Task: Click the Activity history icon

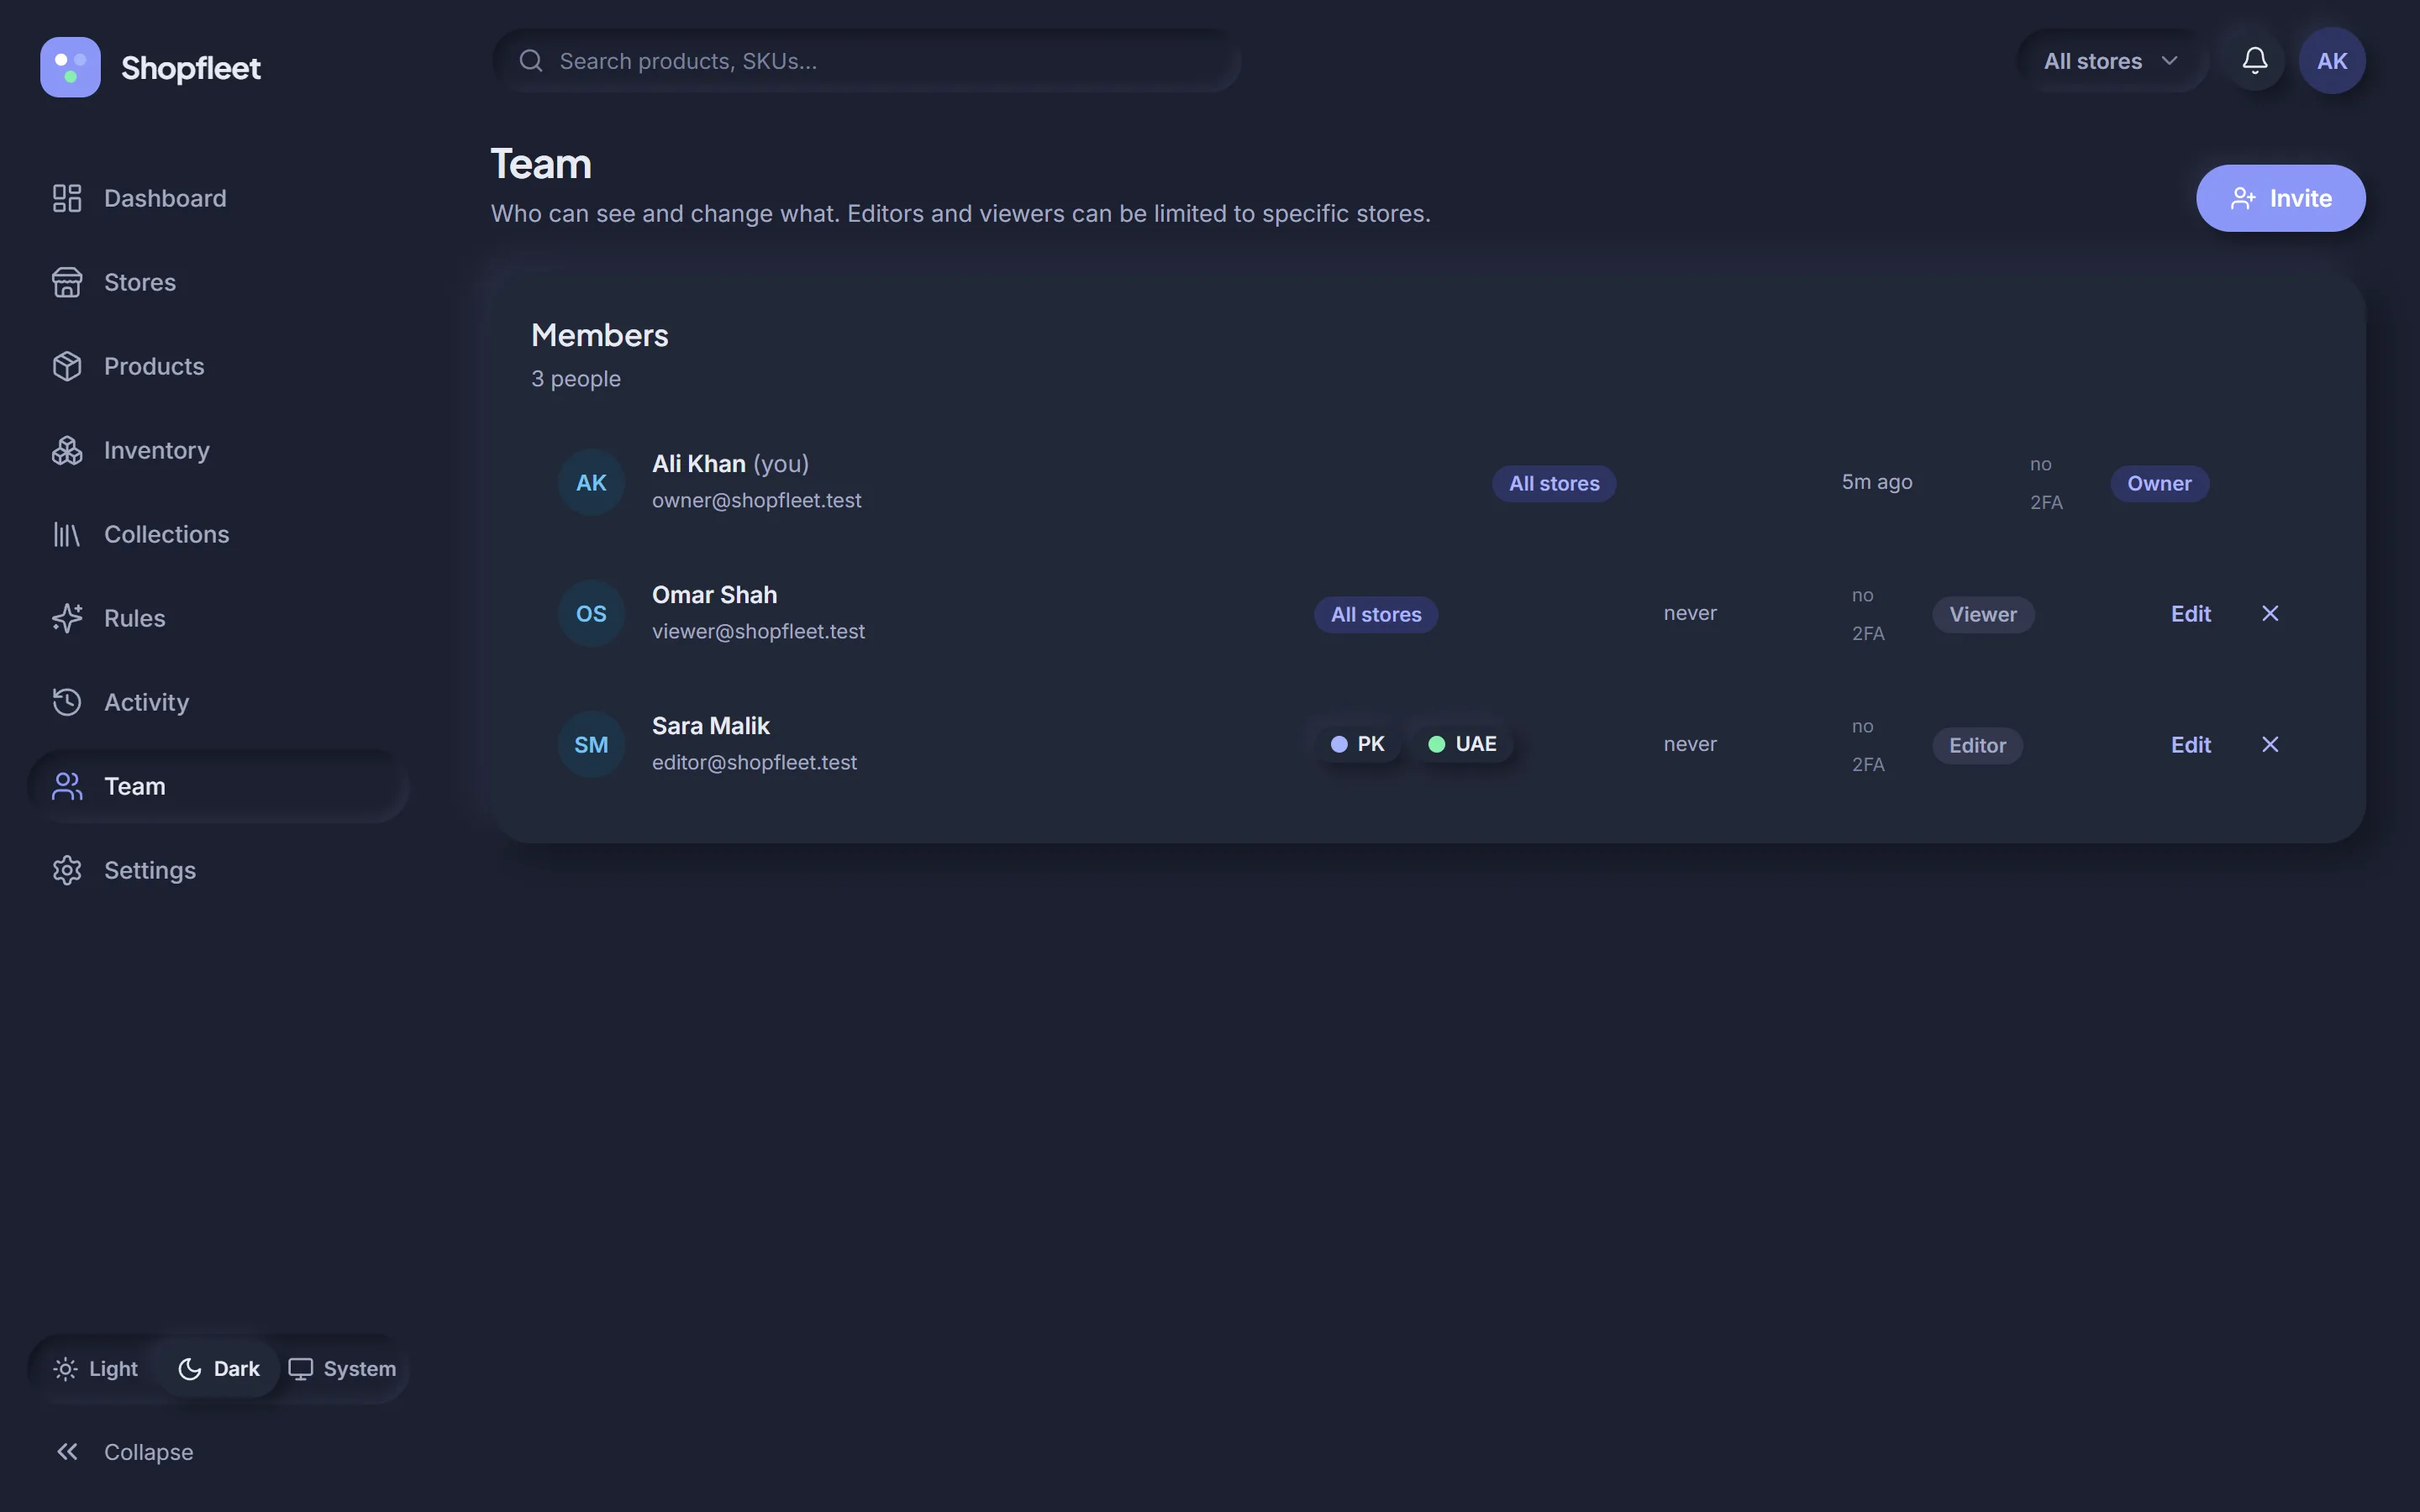Action: pos(67,702)
